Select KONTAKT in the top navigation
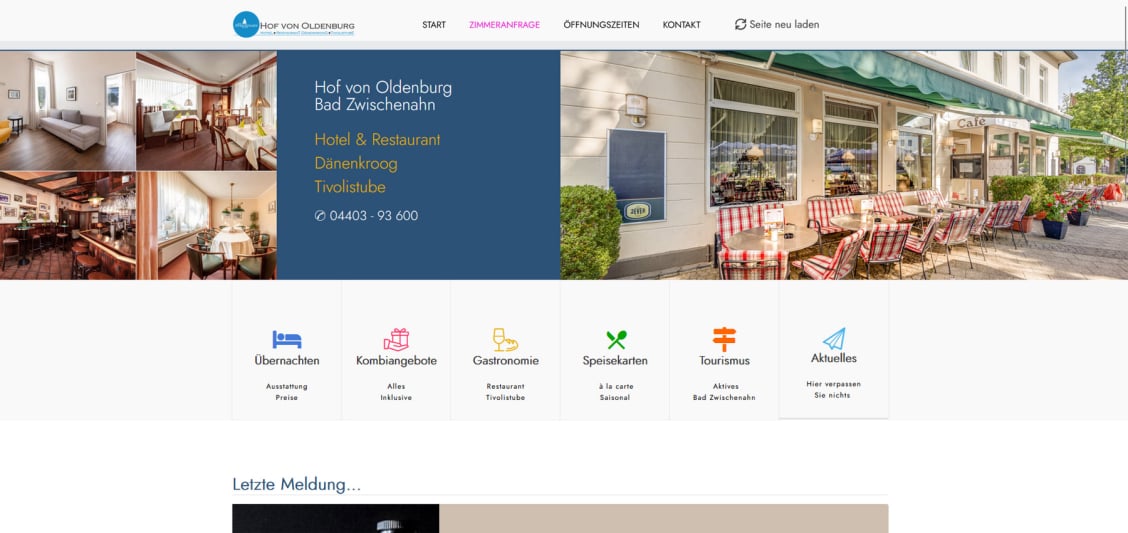This screenshot has width=1128, height=533. (681, 24)
